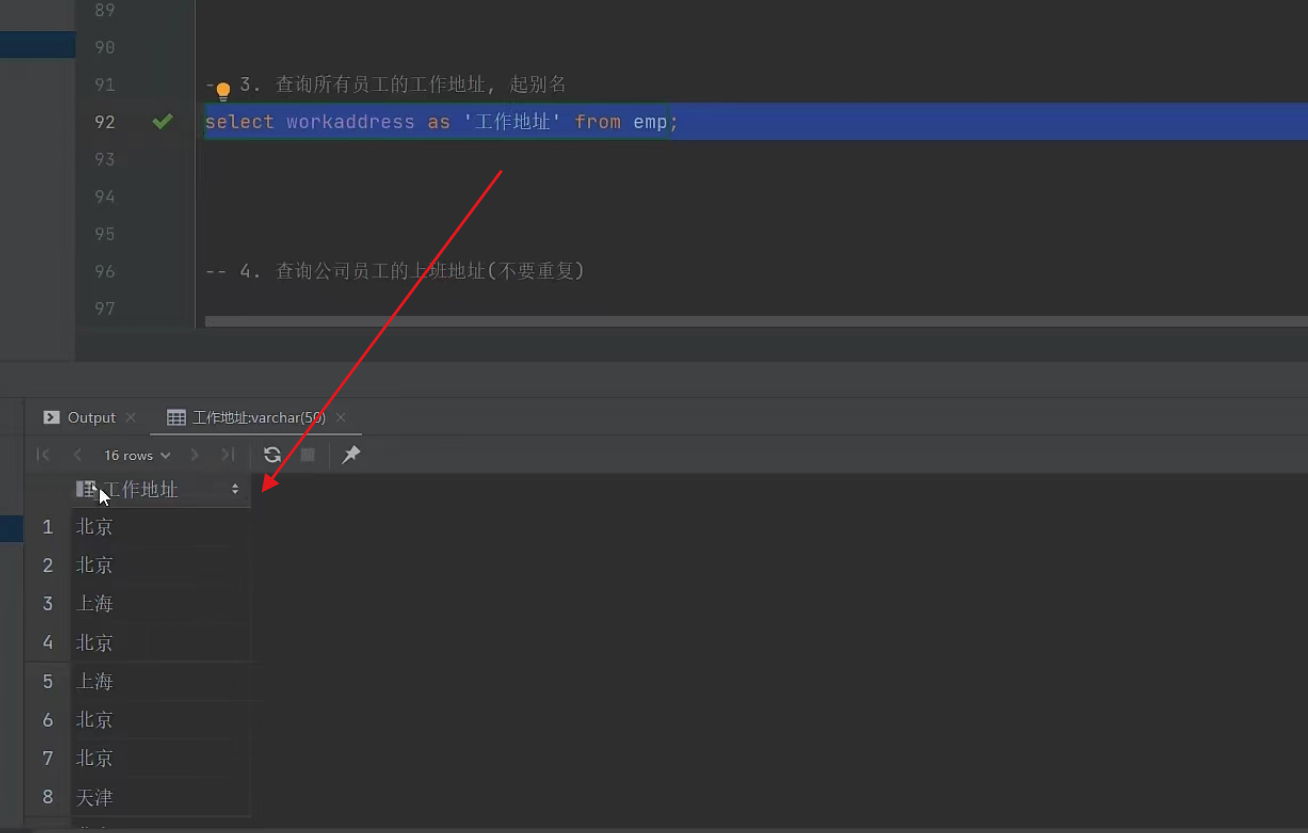Click line number 95 in gutter

coord(104,234)
